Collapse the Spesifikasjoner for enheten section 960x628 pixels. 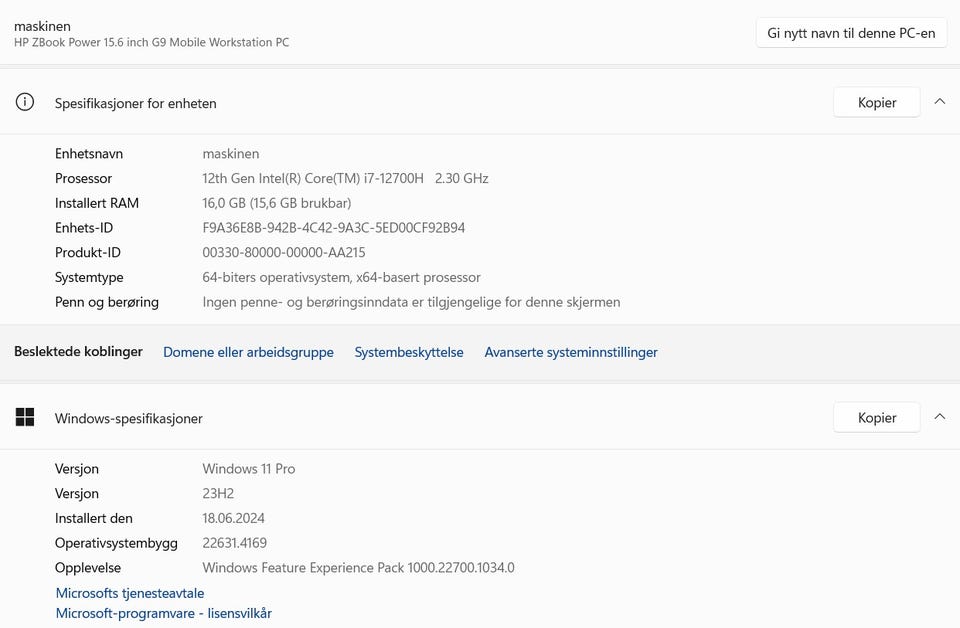(939, 102)
